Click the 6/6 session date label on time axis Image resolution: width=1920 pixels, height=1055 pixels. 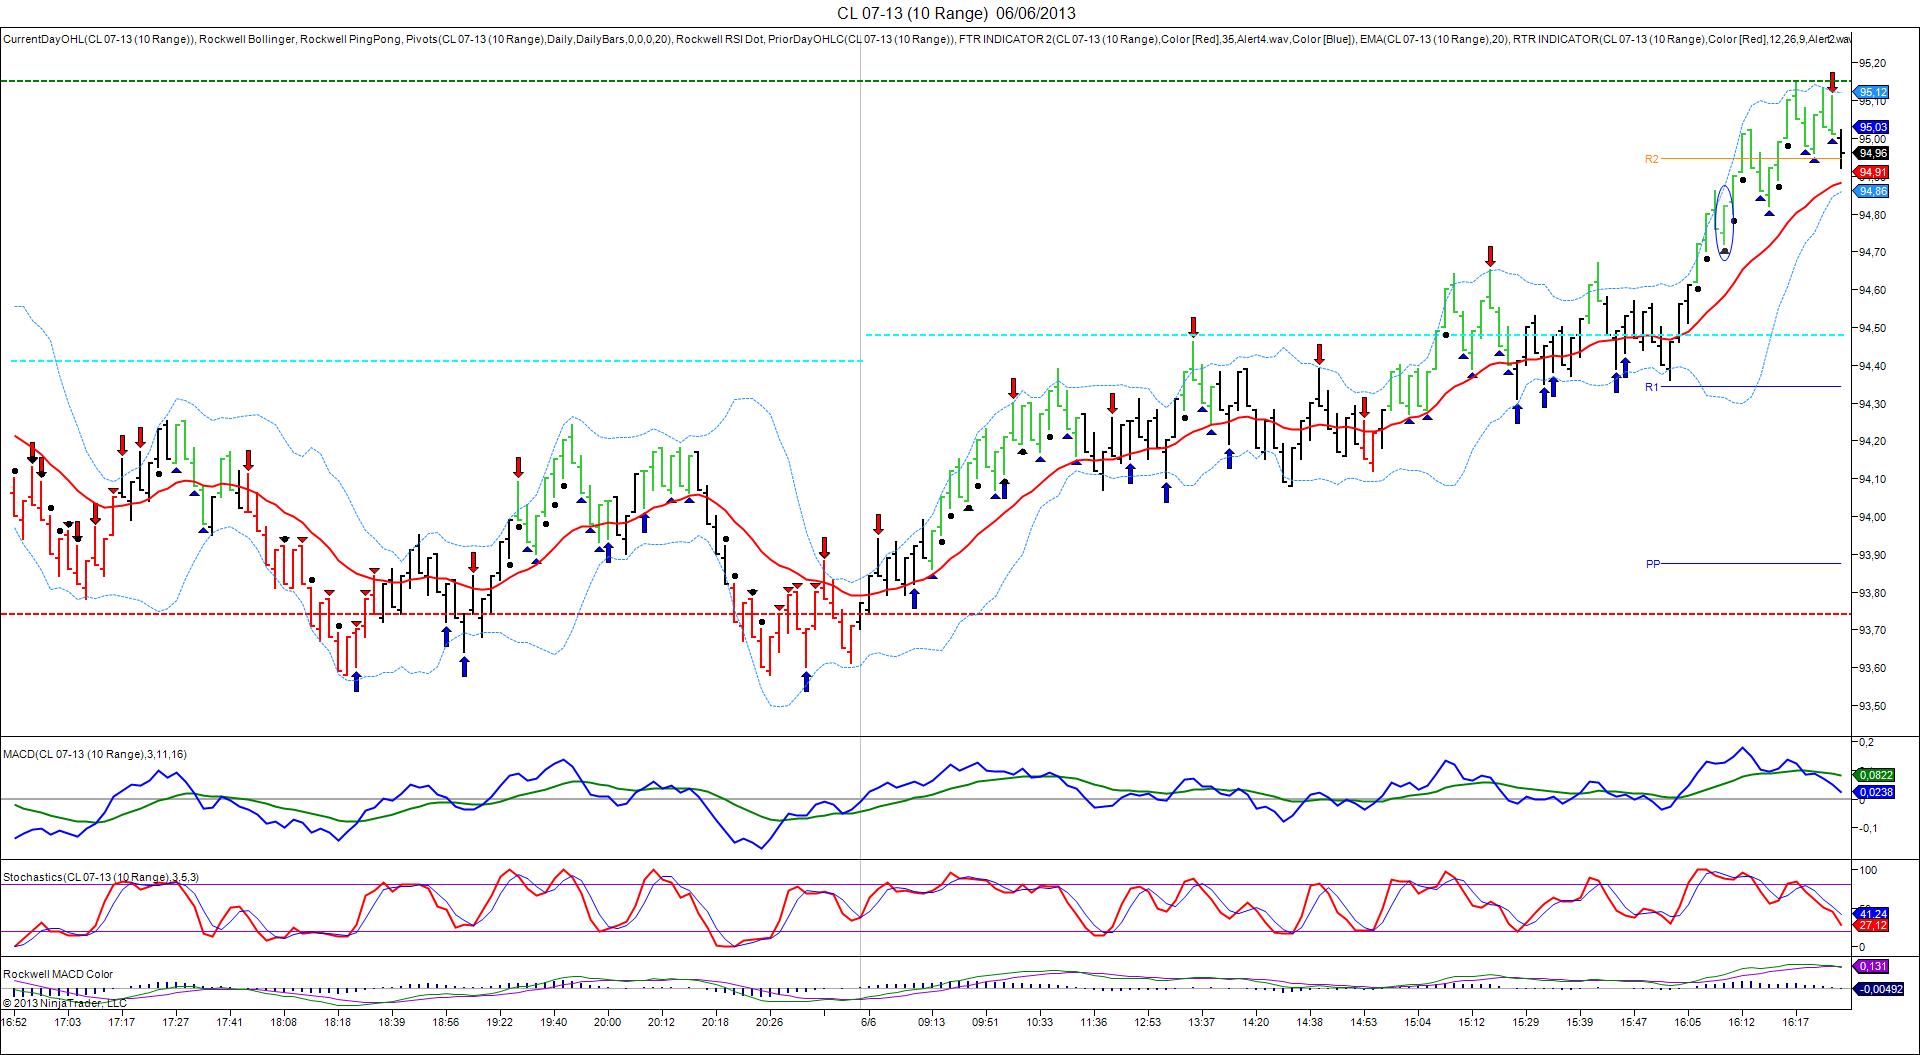[869, 1022]
